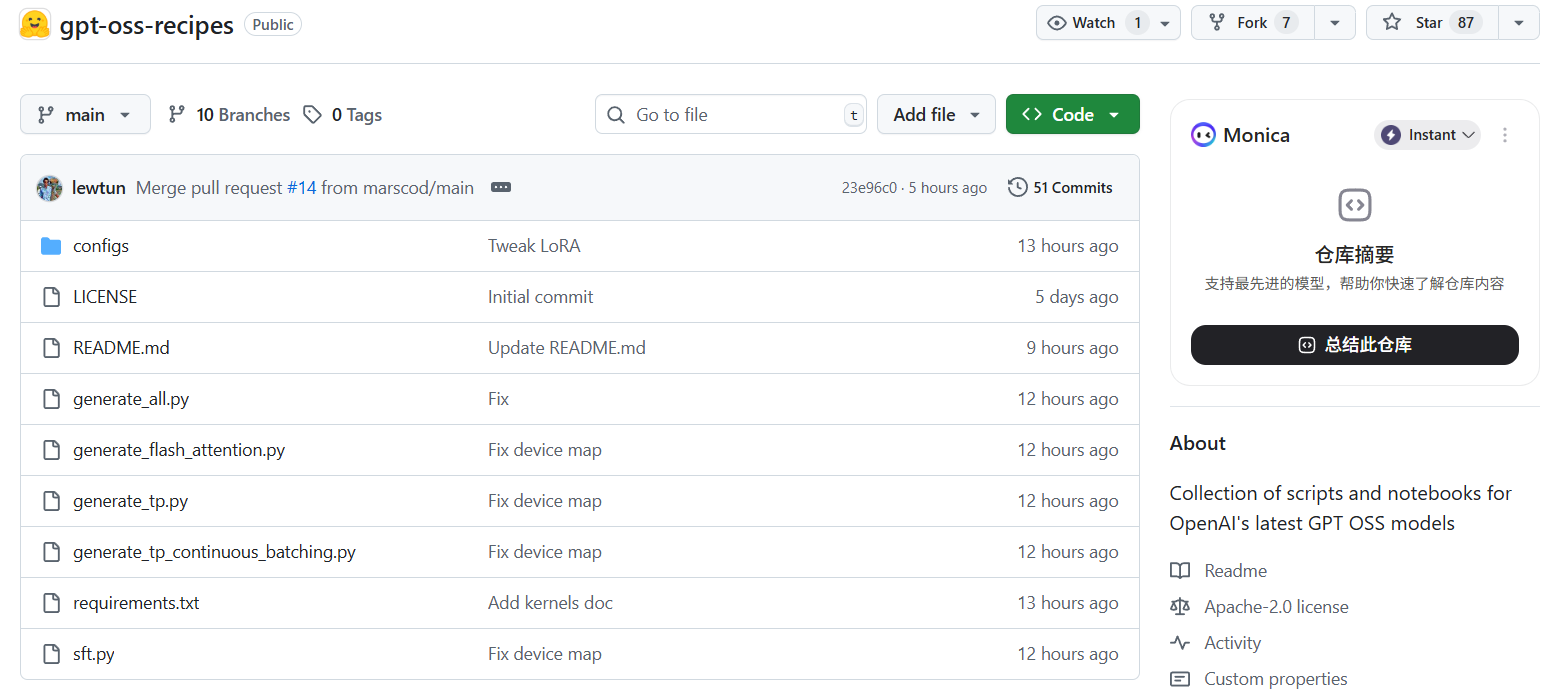Open the 51 Commits history link
Viewport: 1553px width, 693px height.
click(1060, 188)
